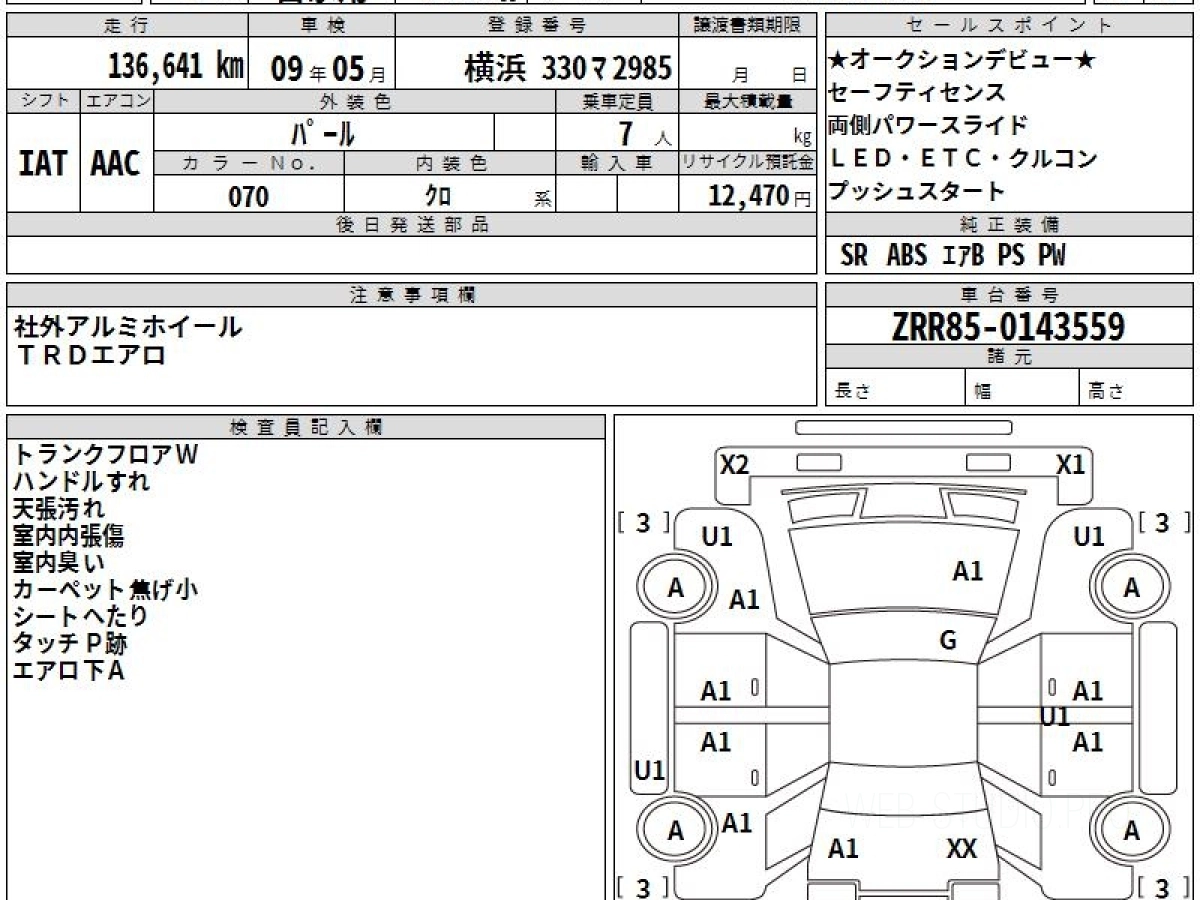Image resolution: width=1200 pixels, height=900 pixels.
Task: Click the エアコン header cell
Action: coord(117,101)
